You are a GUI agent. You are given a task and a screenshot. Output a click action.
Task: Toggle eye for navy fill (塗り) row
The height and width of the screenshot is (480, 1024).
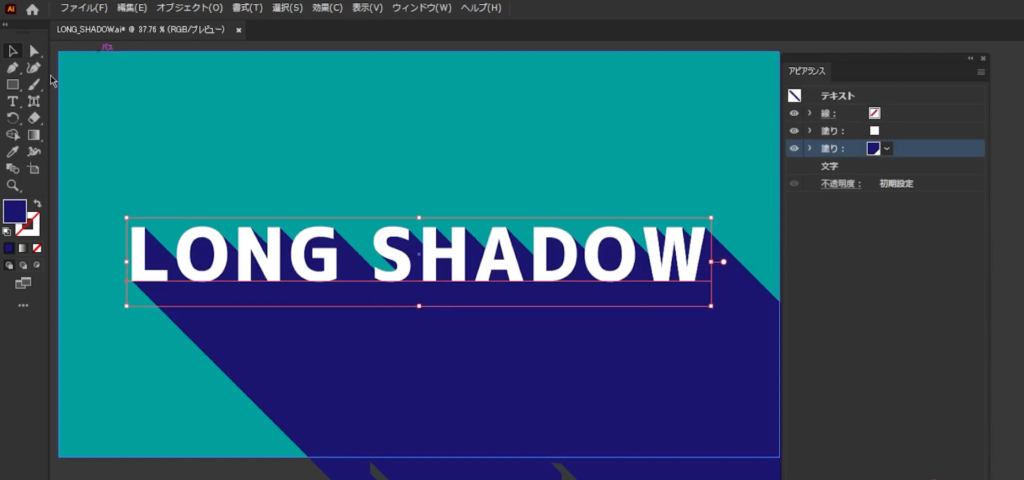tap(794, 148)
